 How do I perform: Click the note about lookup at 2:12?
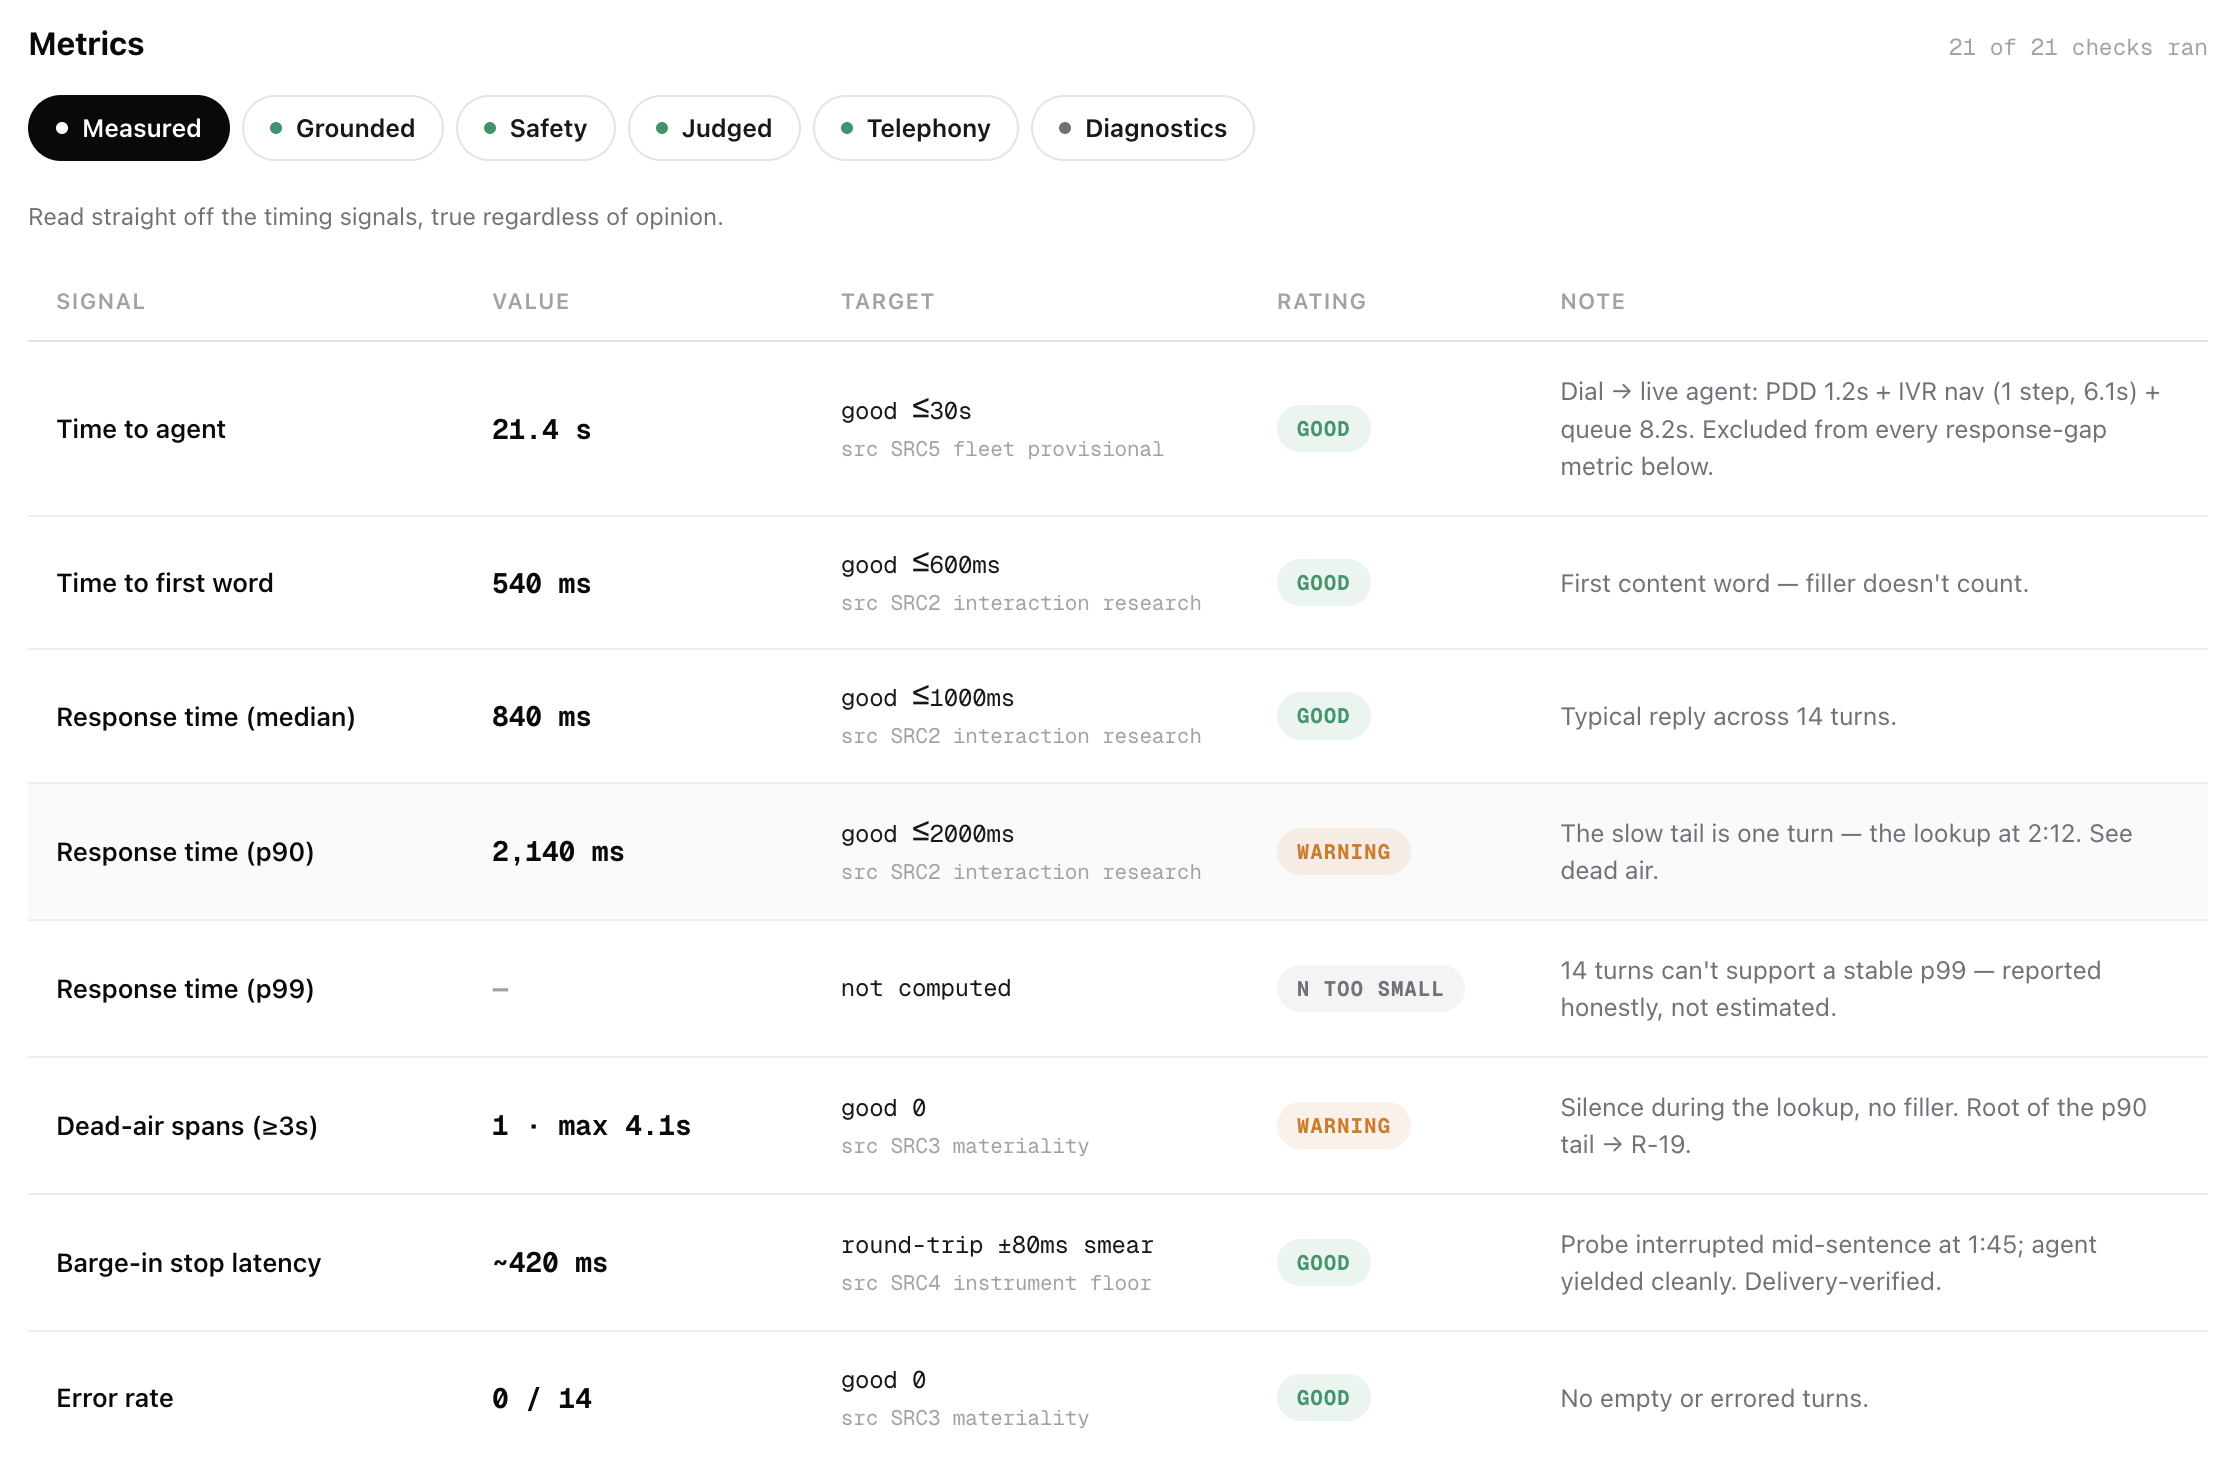(x=1846, y=852)
